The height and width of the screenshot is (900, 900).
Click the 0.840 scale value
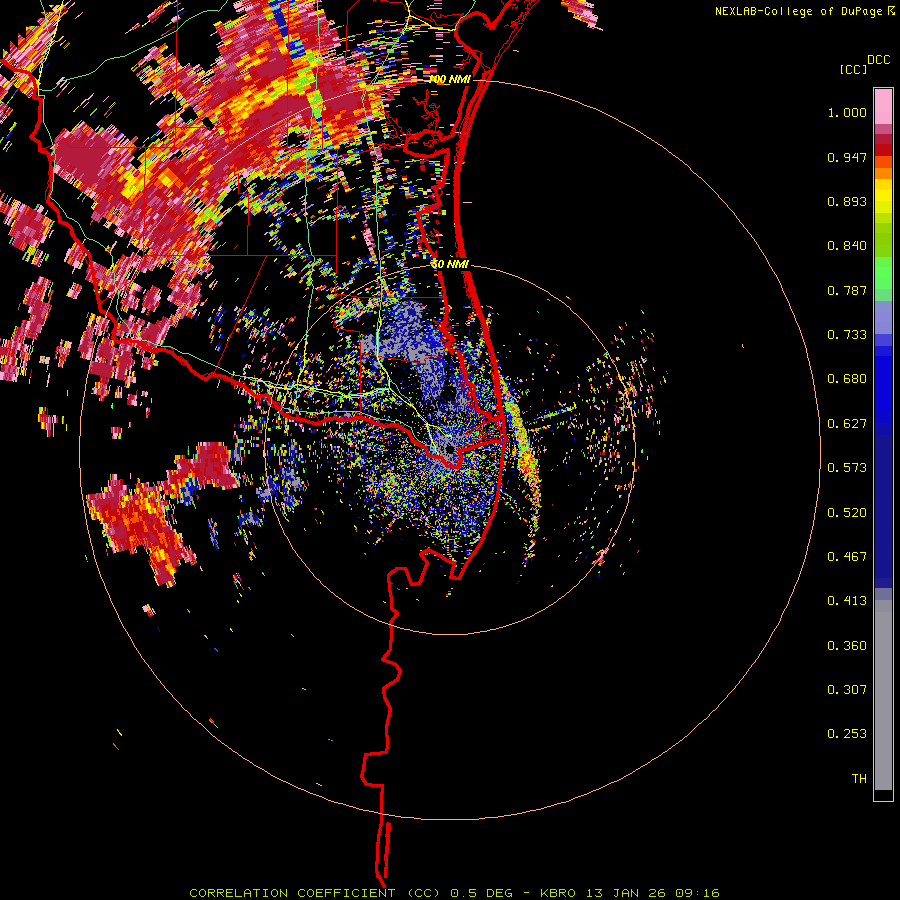[x=847, y=246]
